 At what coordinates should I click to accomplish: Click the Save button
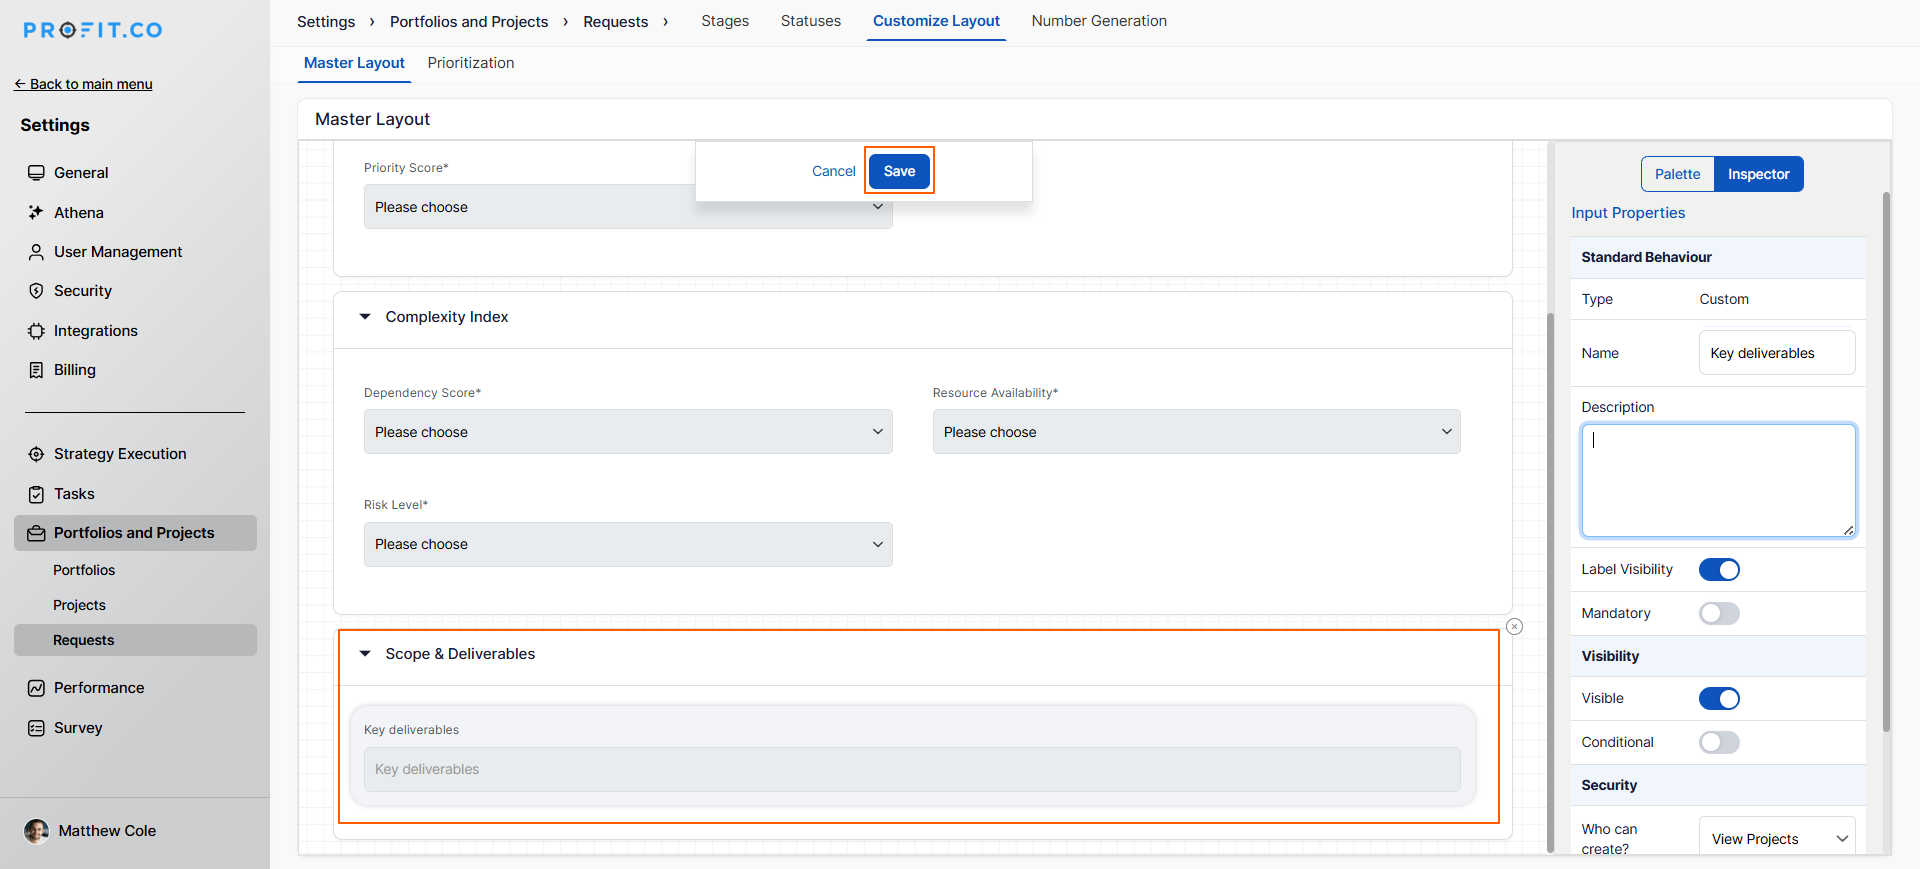pyautogui.click(x=899, y=171)
